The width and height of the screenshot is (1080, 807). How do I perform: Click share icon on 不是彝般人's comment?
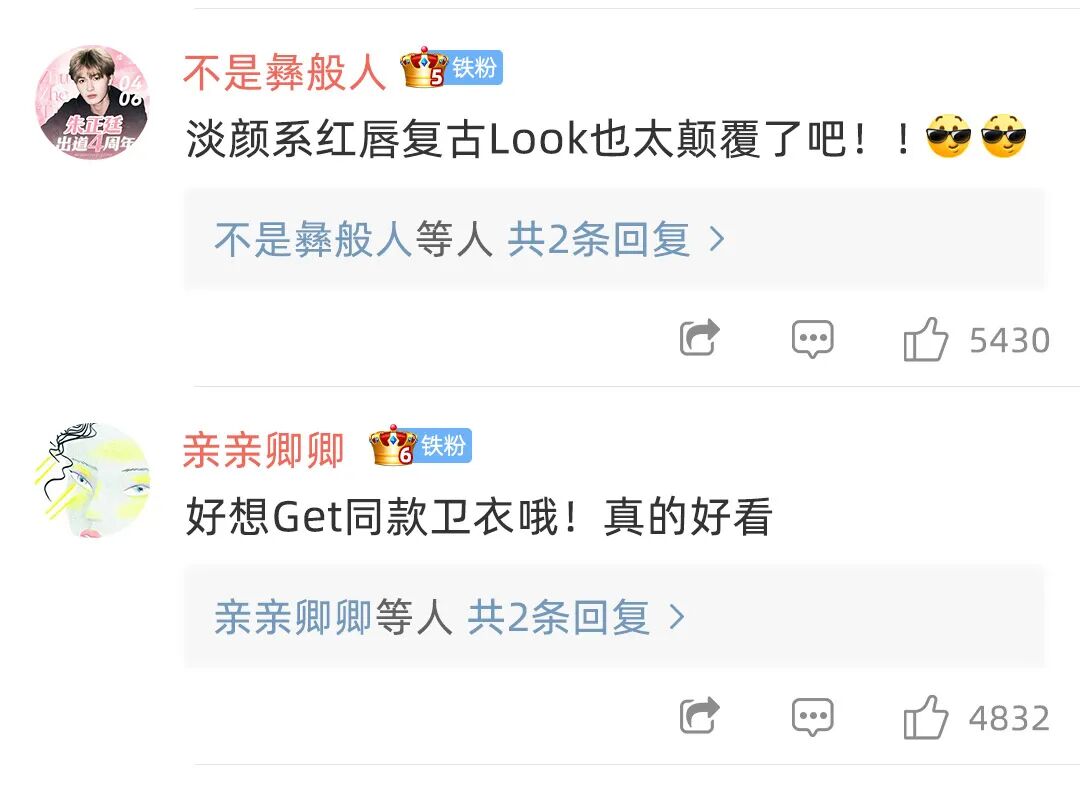click(x=699, y=338)
